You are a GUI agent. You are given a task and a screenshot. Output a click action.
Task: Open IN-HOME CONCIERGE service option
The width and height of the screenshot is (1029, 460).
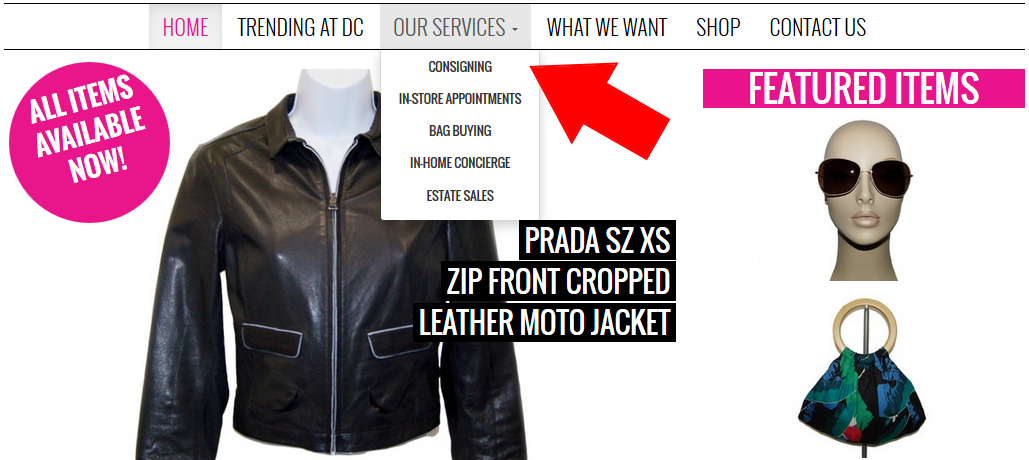(x=460, y=163)
